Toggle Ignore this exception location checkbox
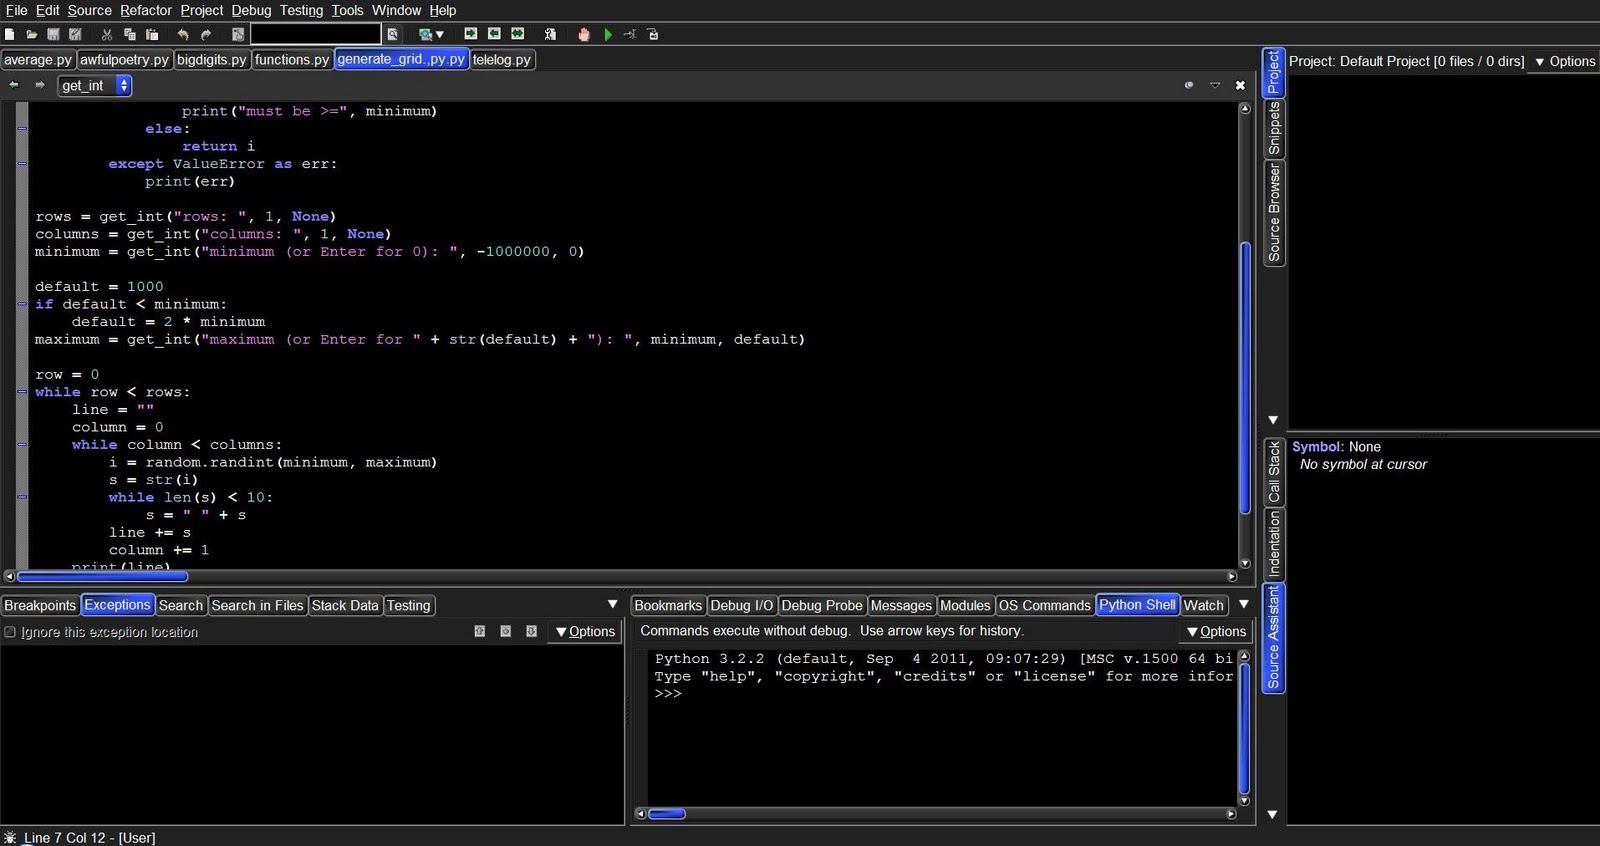Viewport: 1600px width, 846px height. coord(10,632)
